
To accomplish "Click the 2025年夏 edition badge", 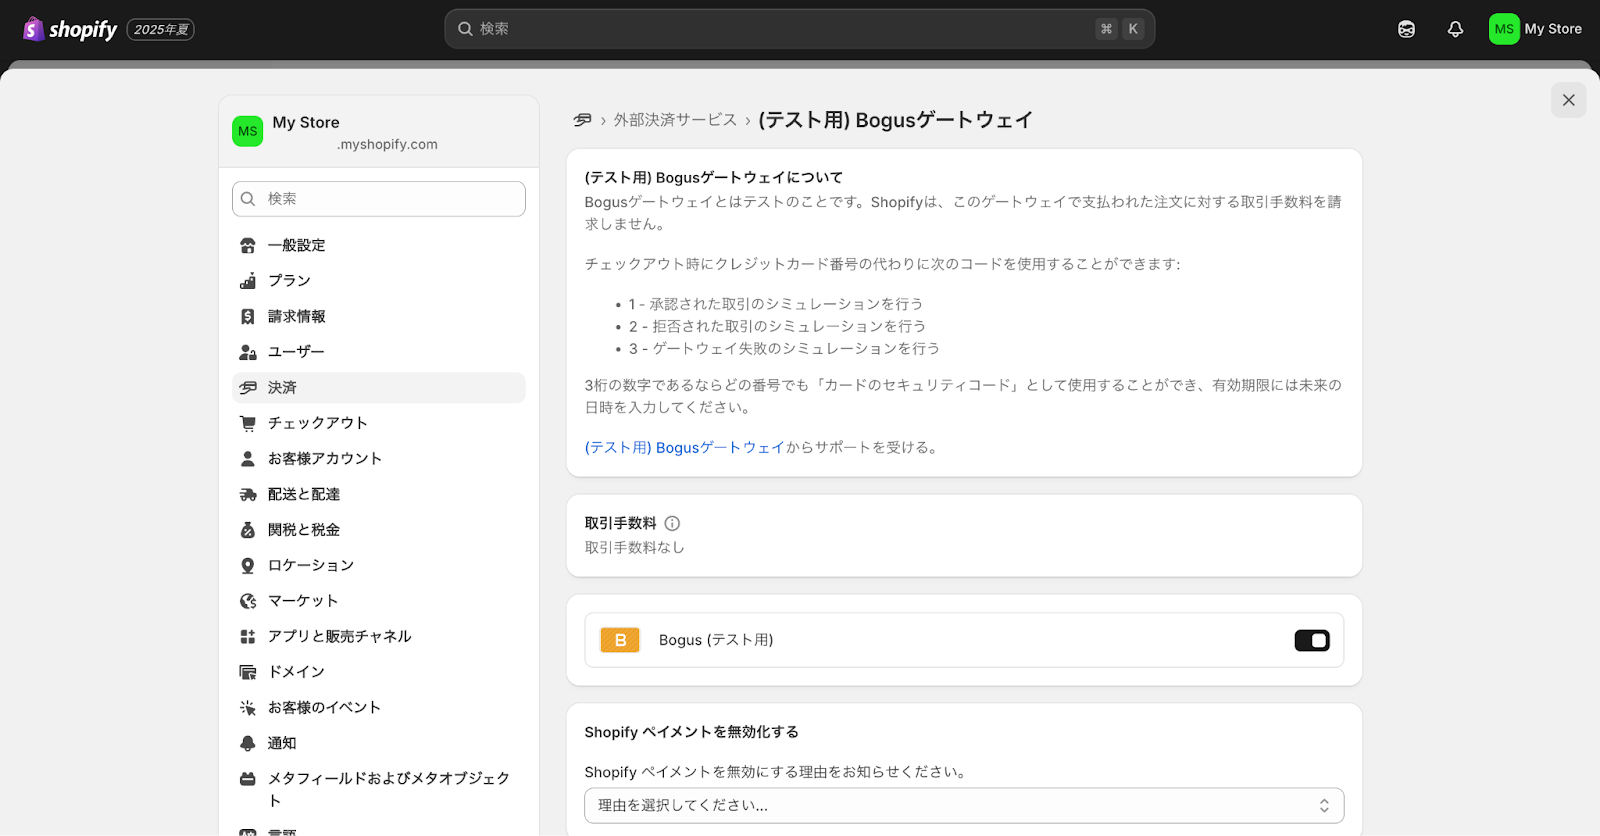I will 161,29.
